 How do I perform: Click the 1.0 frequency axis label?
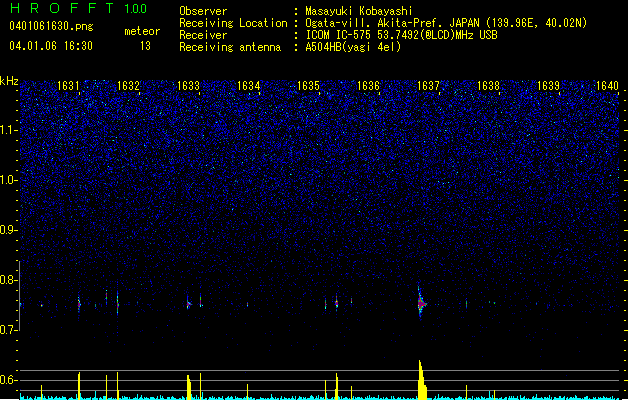click(9, 180)
